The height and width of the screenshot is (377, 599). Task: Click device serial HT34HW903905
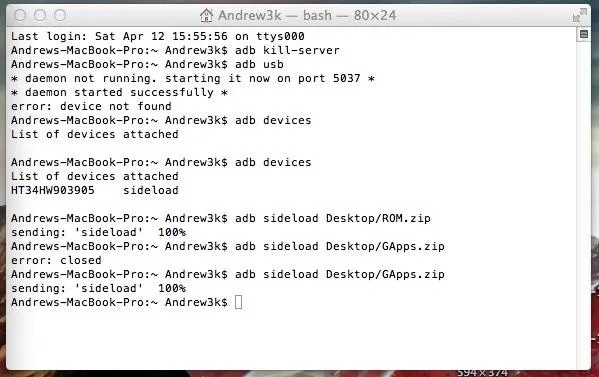tap(53, 190)
